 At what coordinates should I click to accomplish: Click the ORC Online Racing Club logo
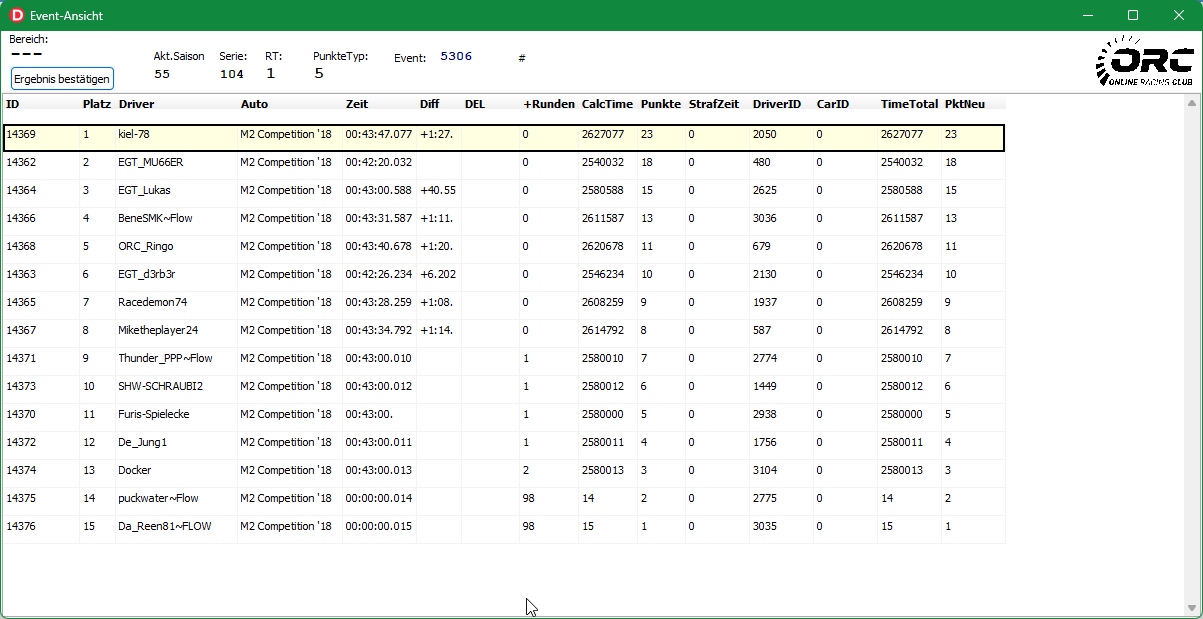pos(1143,62)
